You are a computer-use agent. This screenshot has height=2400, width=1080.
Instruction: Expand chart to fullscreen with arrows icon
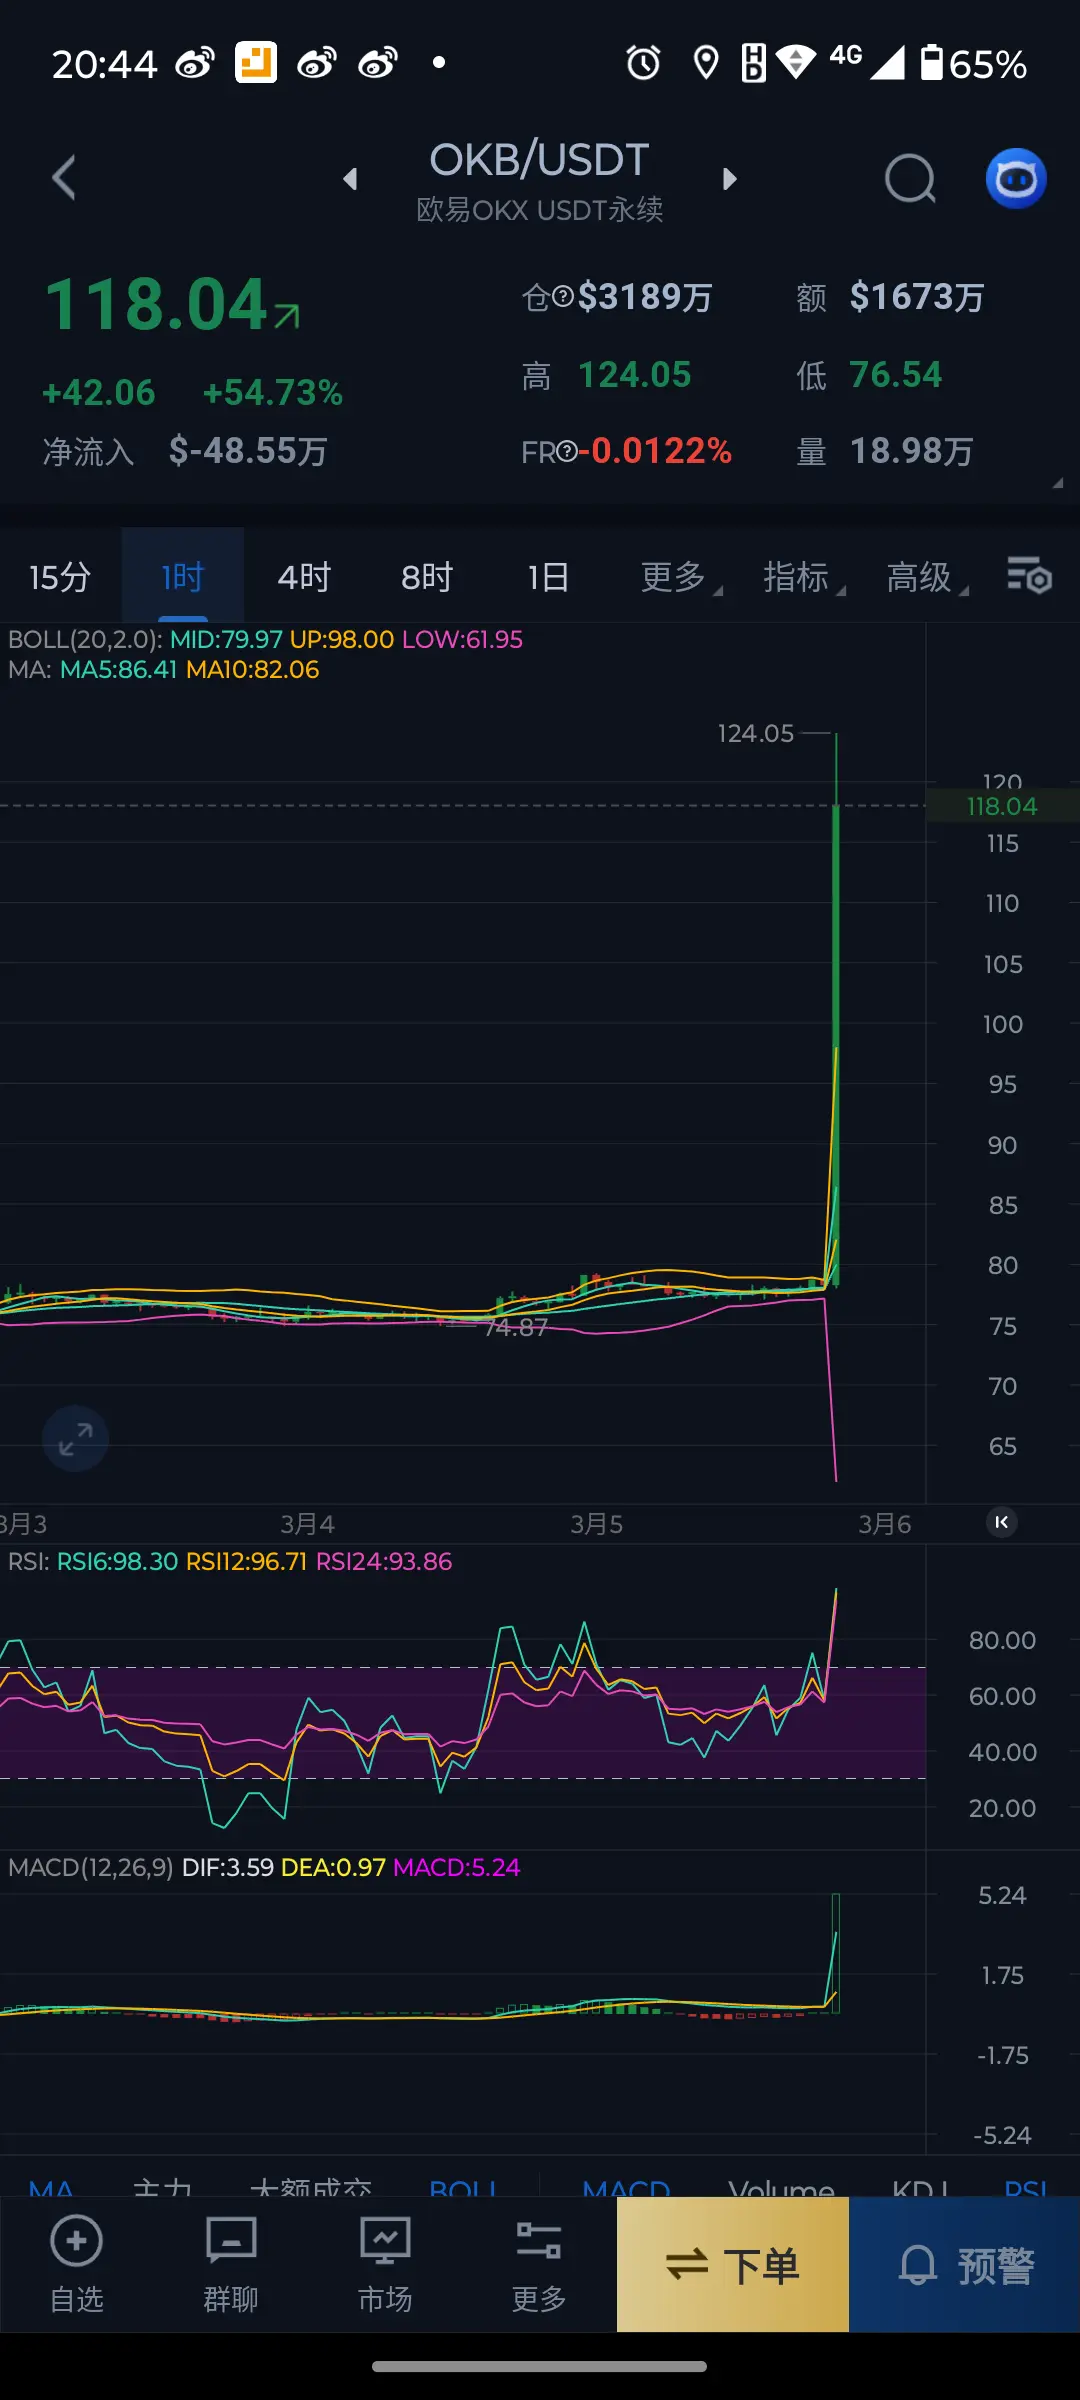coord(75,1439)
